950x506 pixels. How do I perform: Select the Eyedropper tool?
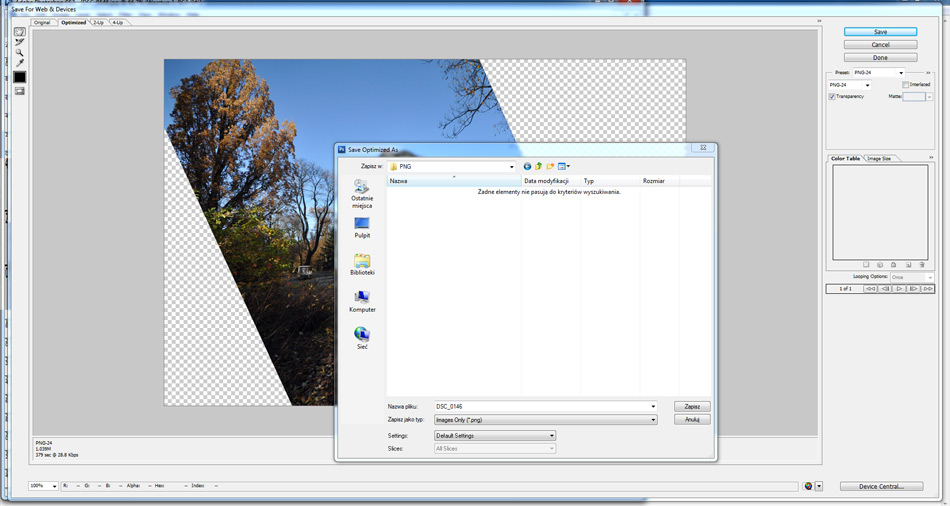tap(20, 62)
